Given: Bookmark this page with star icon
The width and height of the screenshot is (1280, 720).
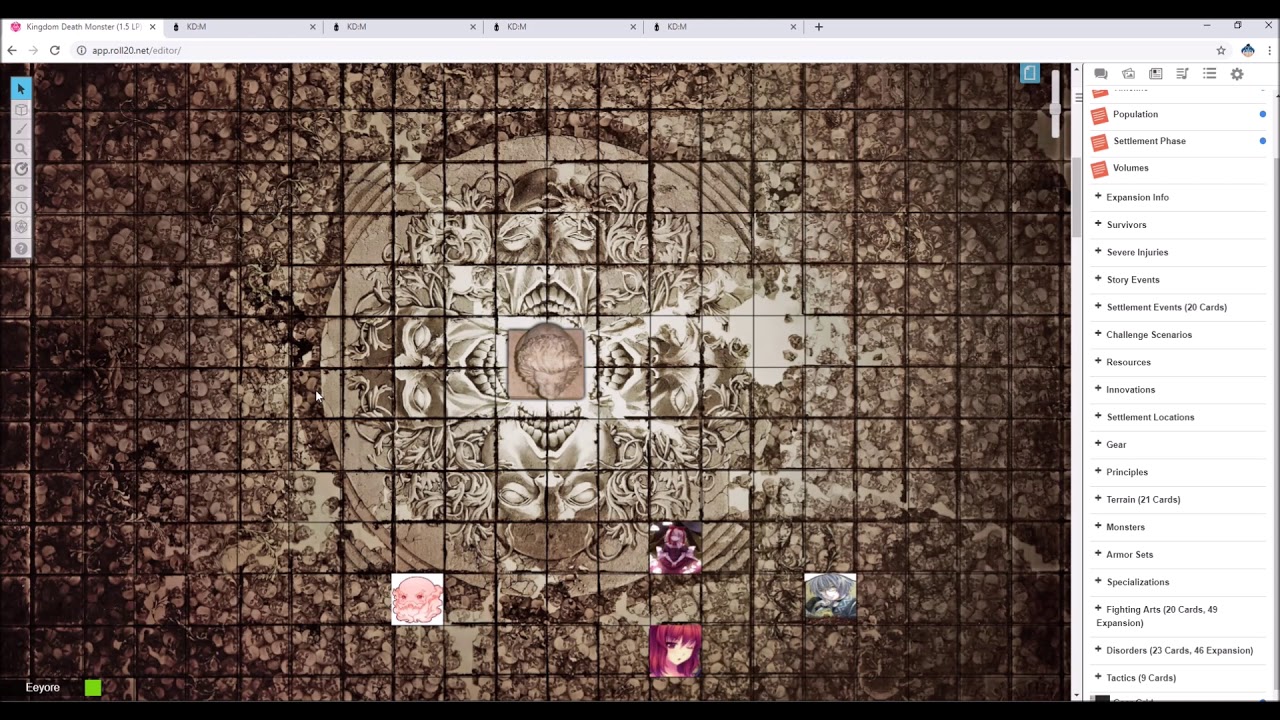Looking at the screenshot, I should point(1221,50).
